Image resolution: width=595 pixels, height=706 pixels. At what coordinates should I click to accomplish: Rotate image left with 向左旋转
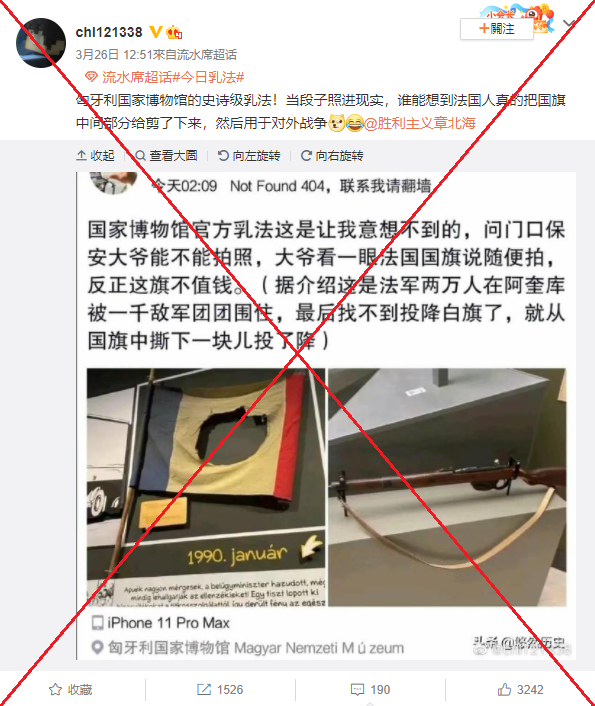click(249, 156)
